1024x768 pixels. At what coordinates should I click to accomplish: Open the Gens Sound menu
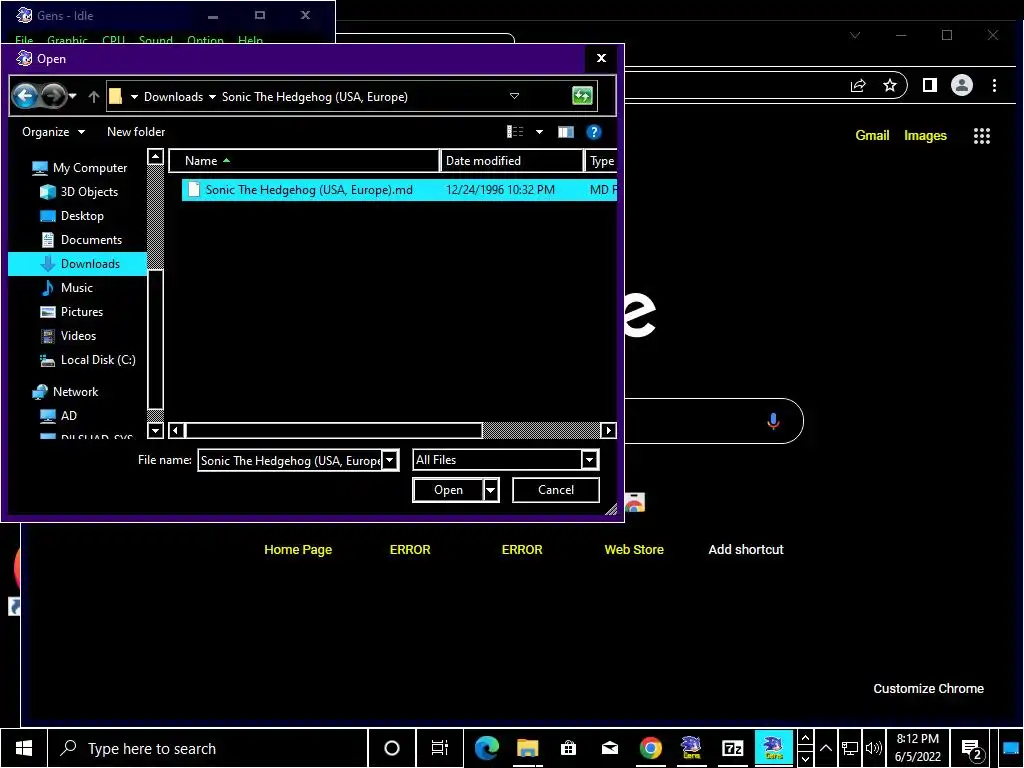pos(155,39)
